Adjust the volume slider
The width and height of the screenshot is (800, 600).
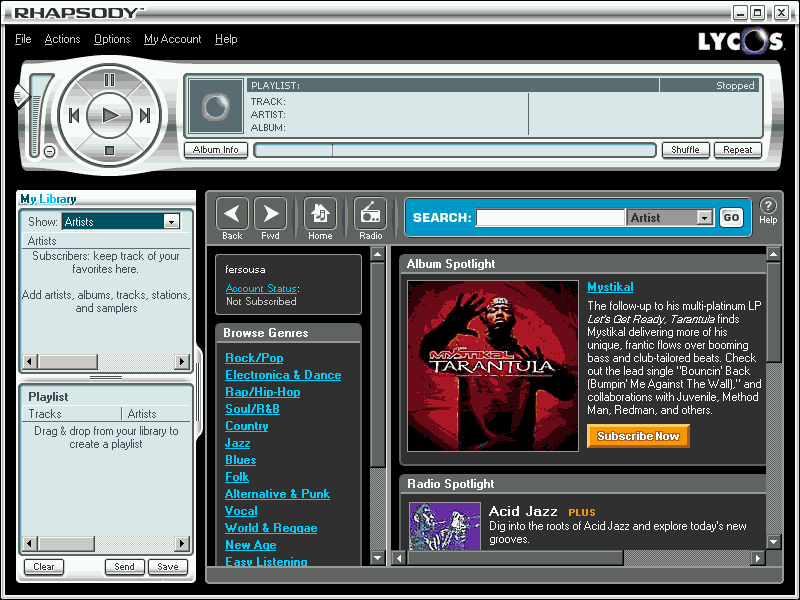pos(37,100)
